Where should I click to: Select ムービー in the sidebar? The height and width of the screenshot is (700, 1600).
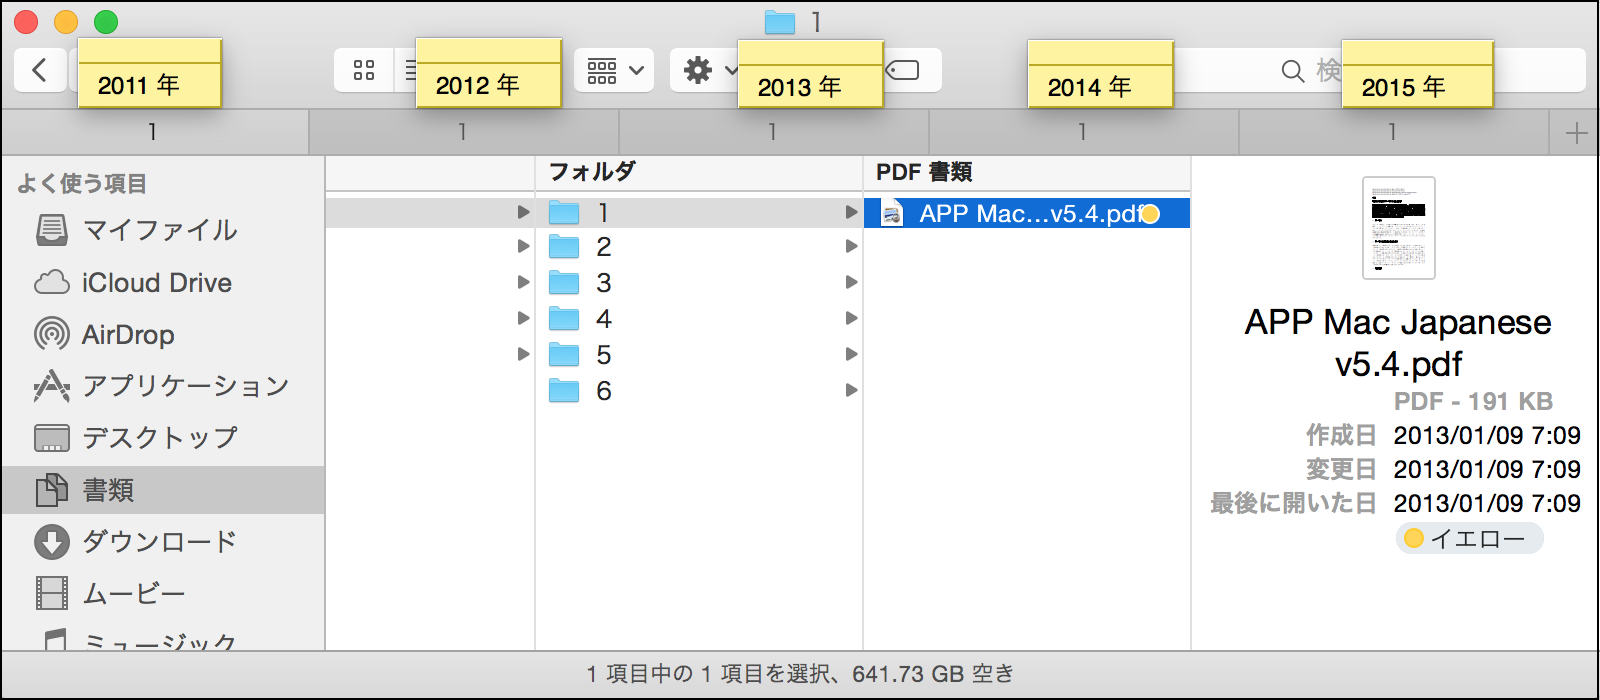(x=163, y=594)
